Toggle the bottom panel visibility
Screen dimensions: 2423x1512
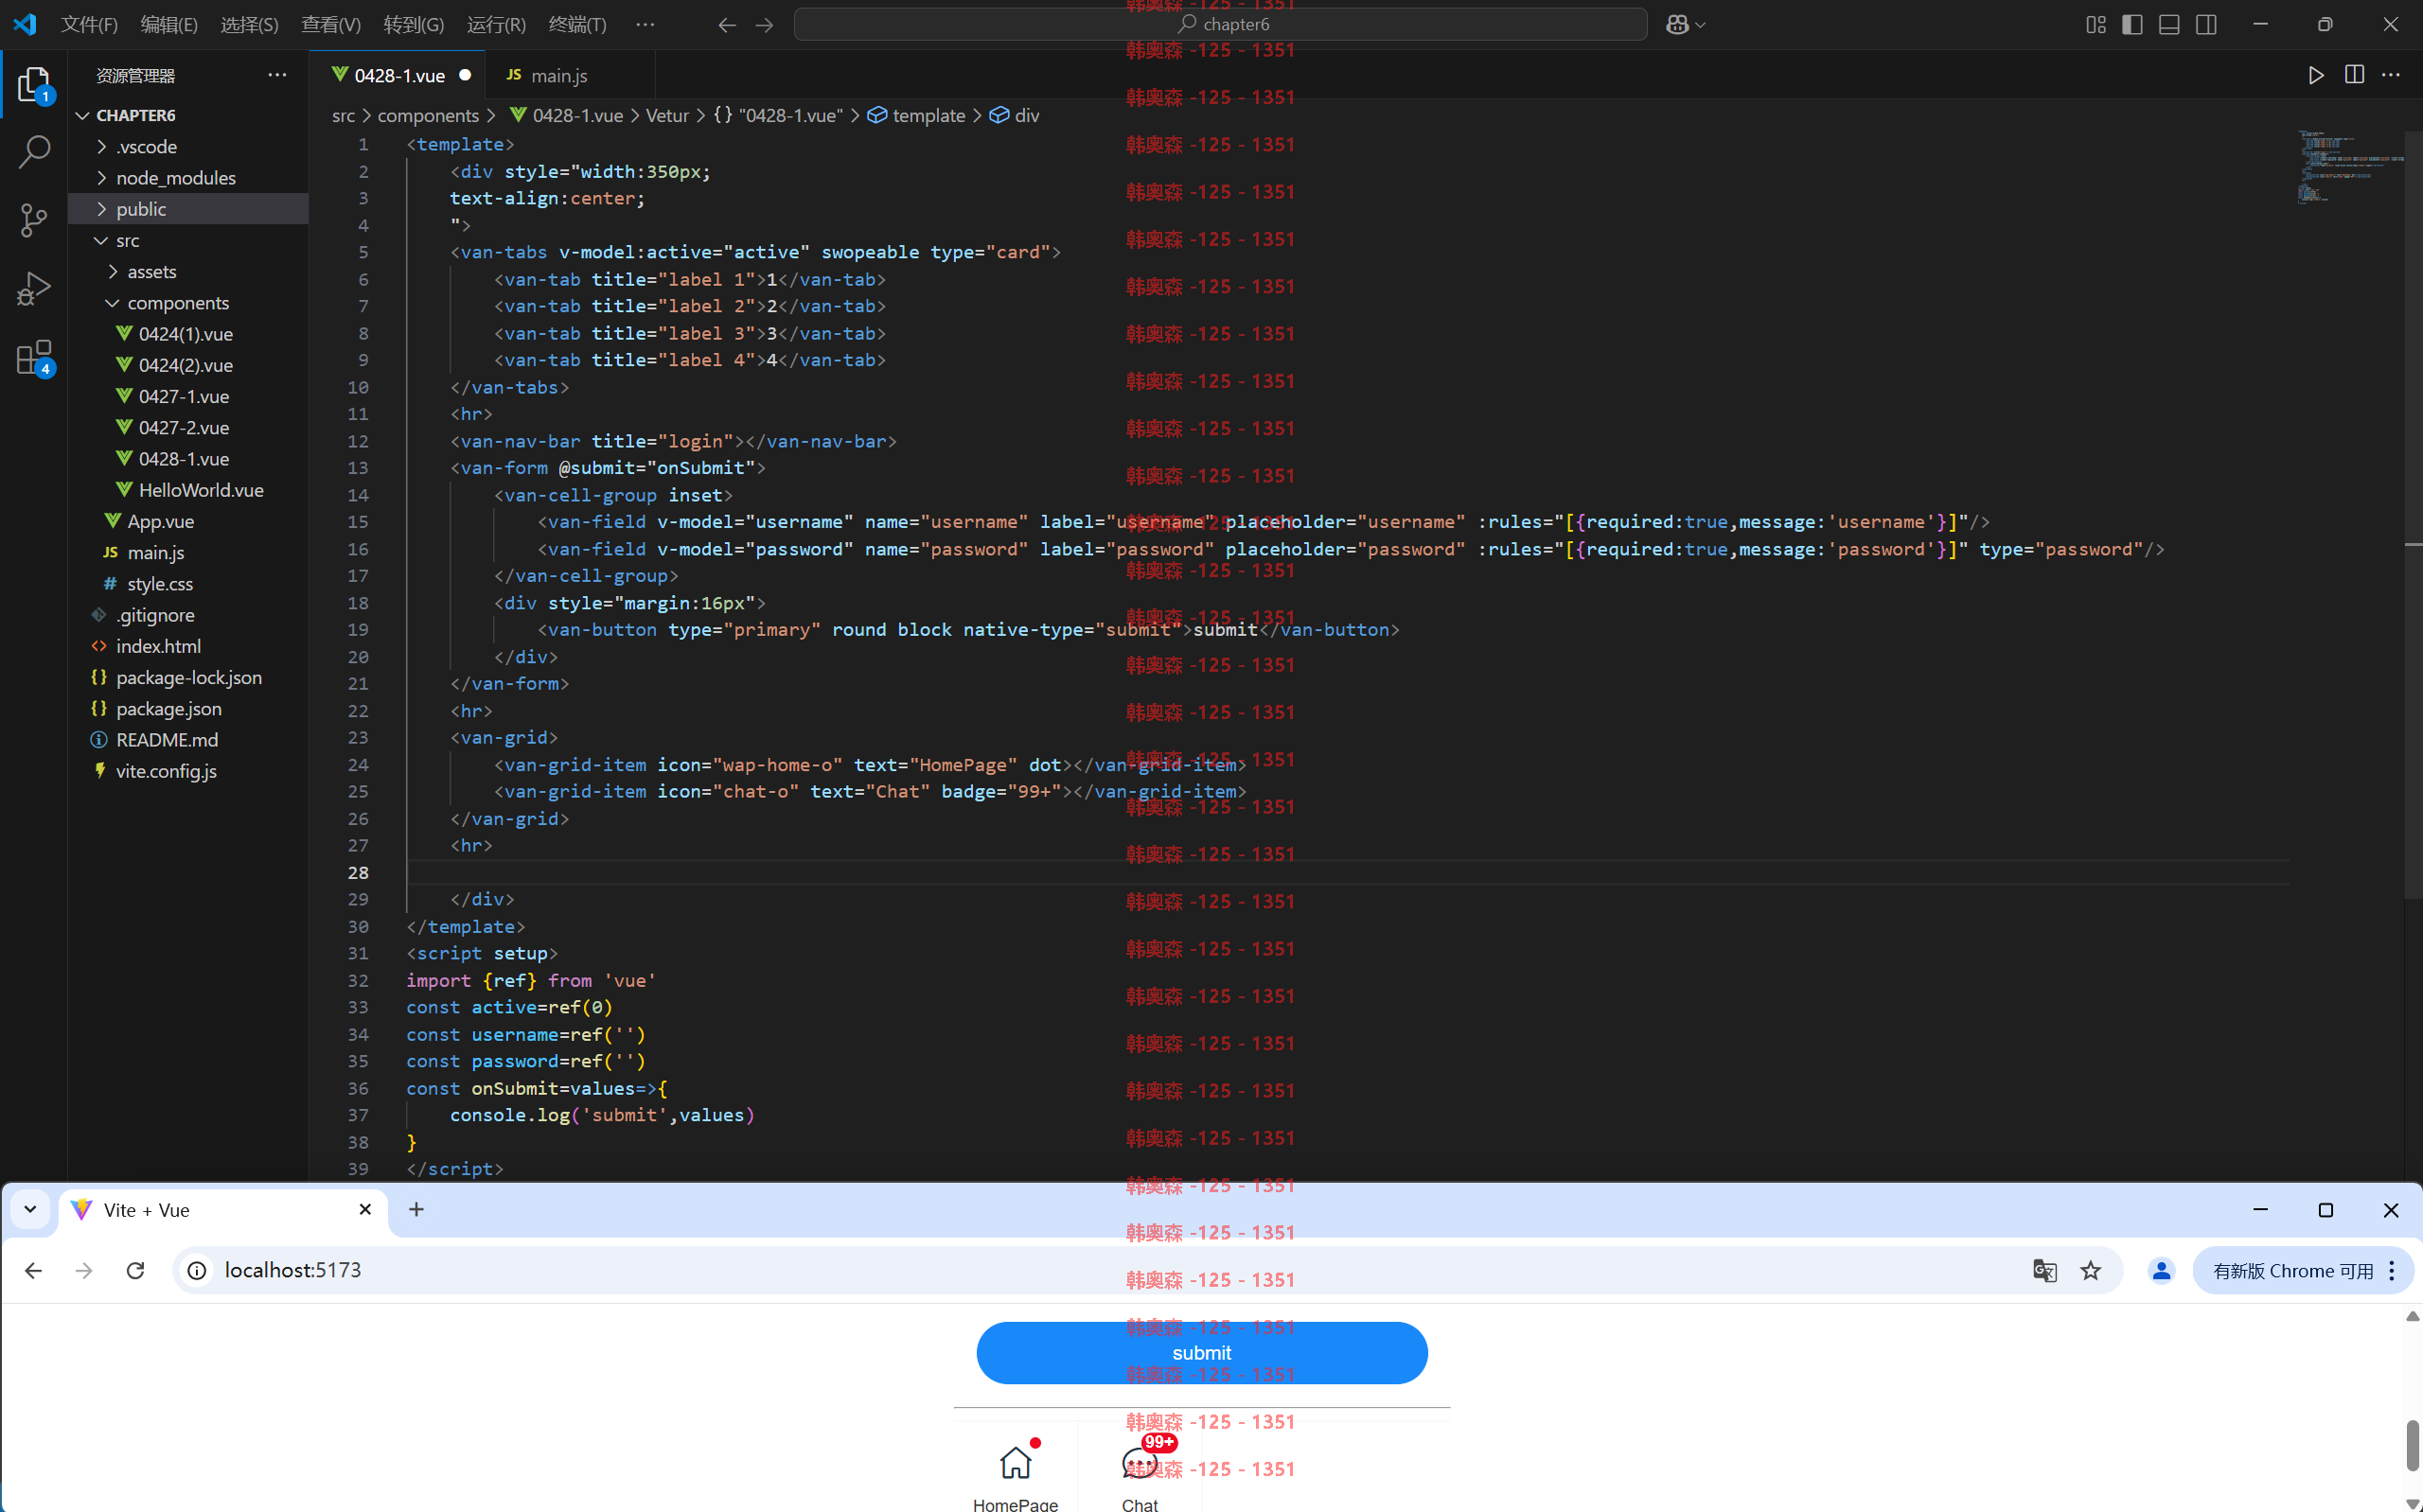click(x=2169, y=24)
